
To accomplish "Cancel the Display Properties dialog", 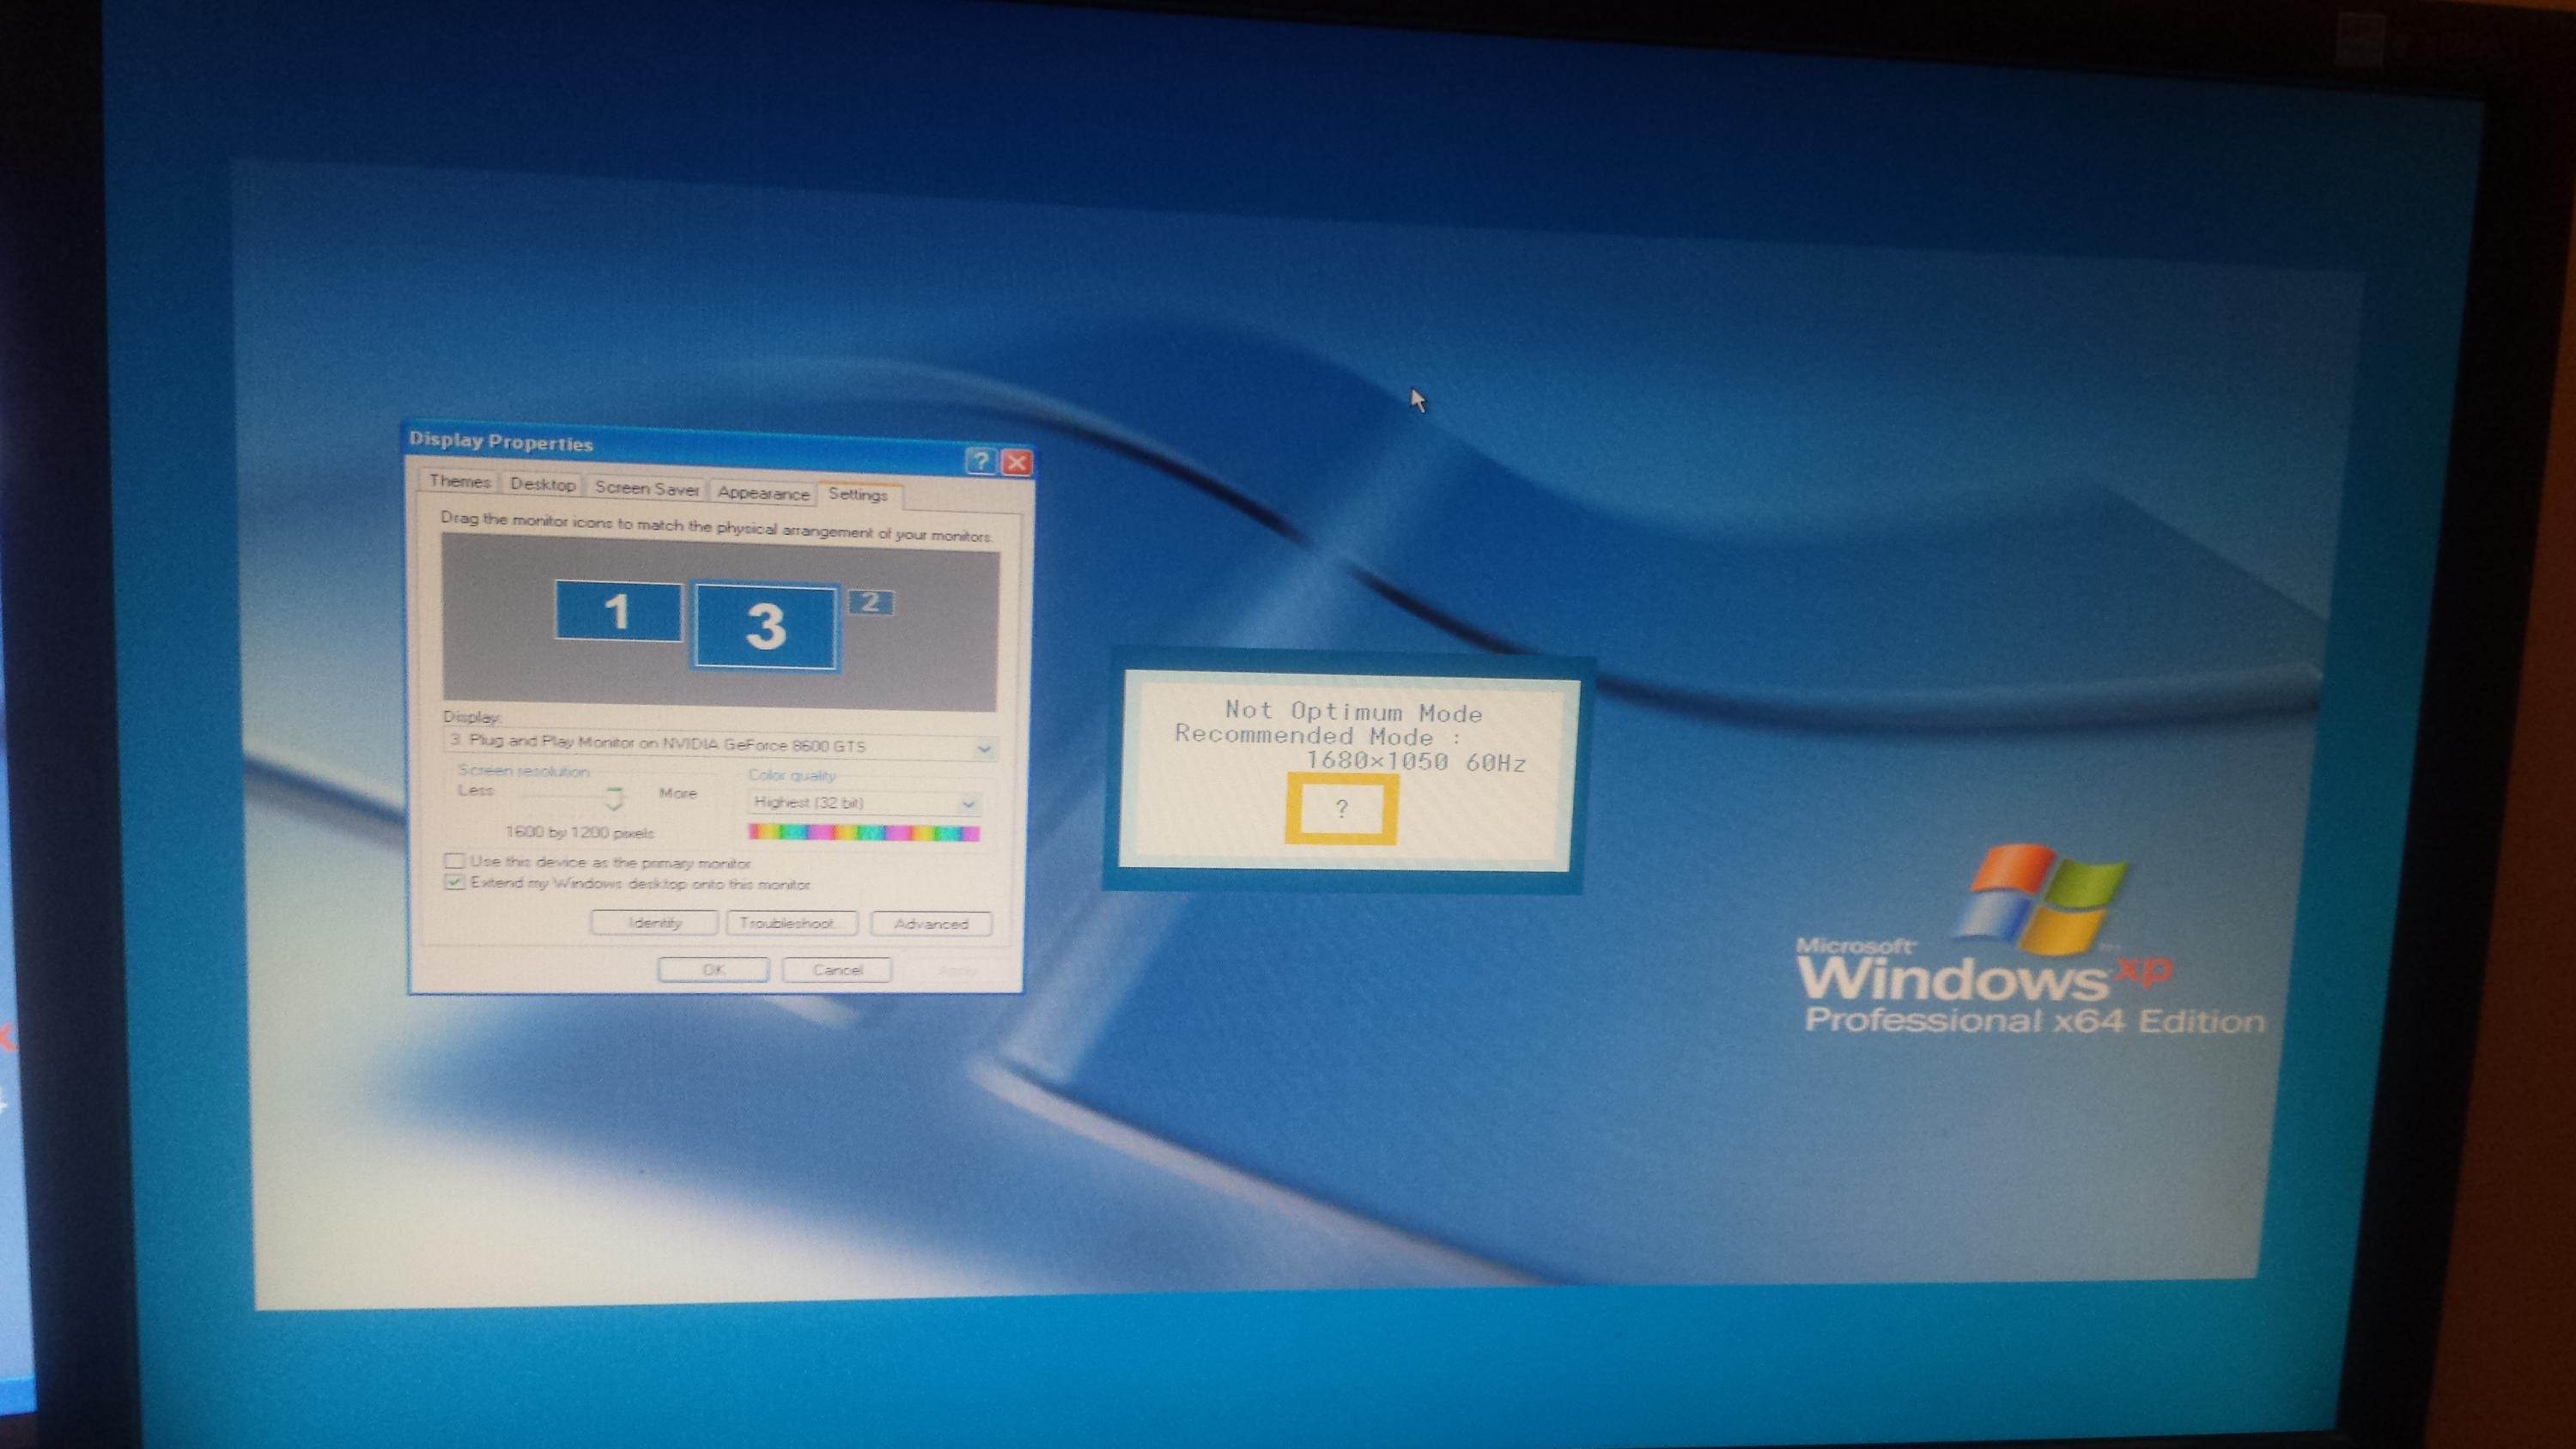I will coord(837,969).
